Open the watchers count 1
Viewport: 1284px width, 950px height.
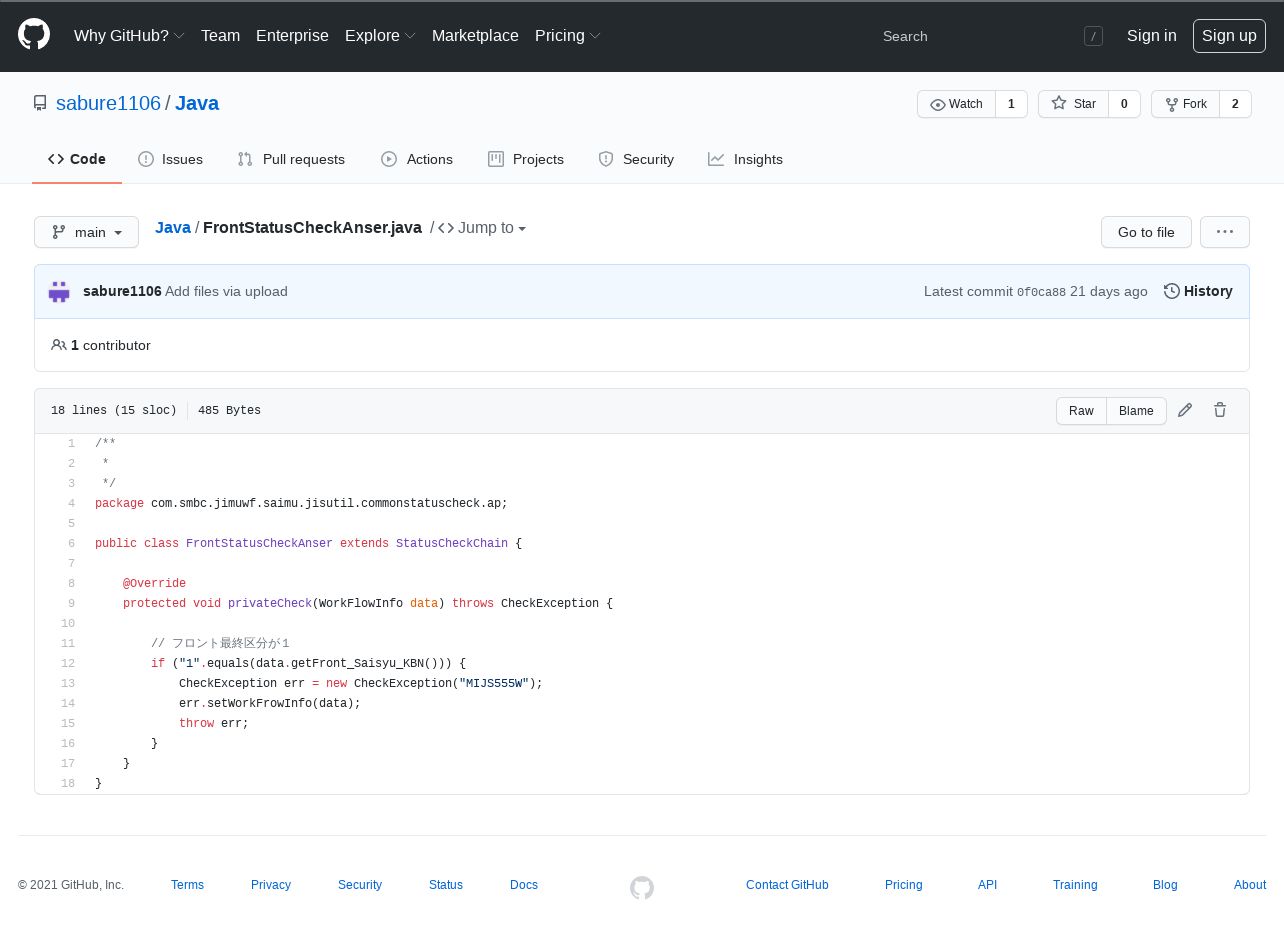click(x=1011, y=104)
